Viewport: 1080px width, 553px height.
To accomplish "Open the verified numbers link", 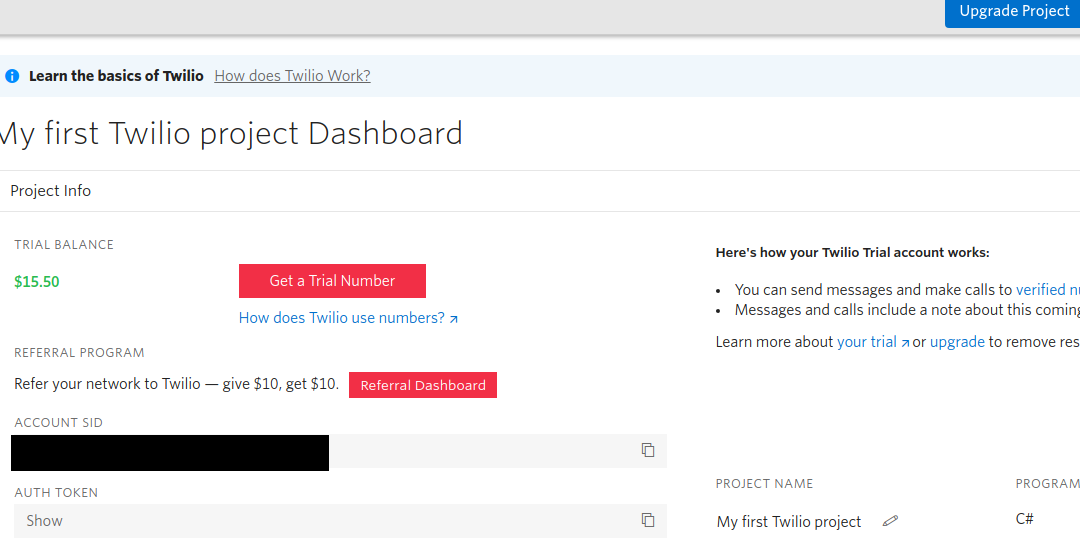I will pos(1046,289).
